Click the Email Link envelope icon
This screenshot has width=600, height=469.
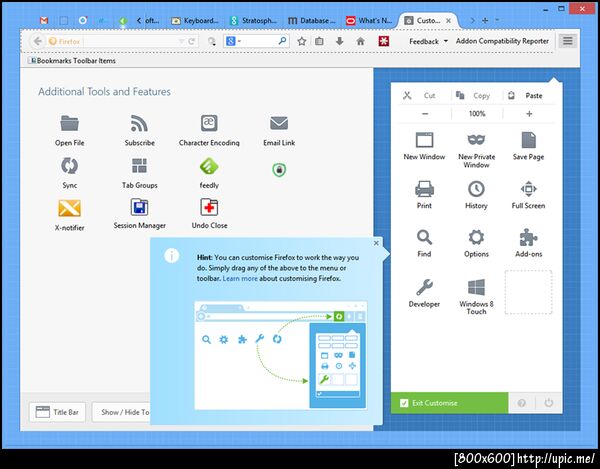[279, 123]
